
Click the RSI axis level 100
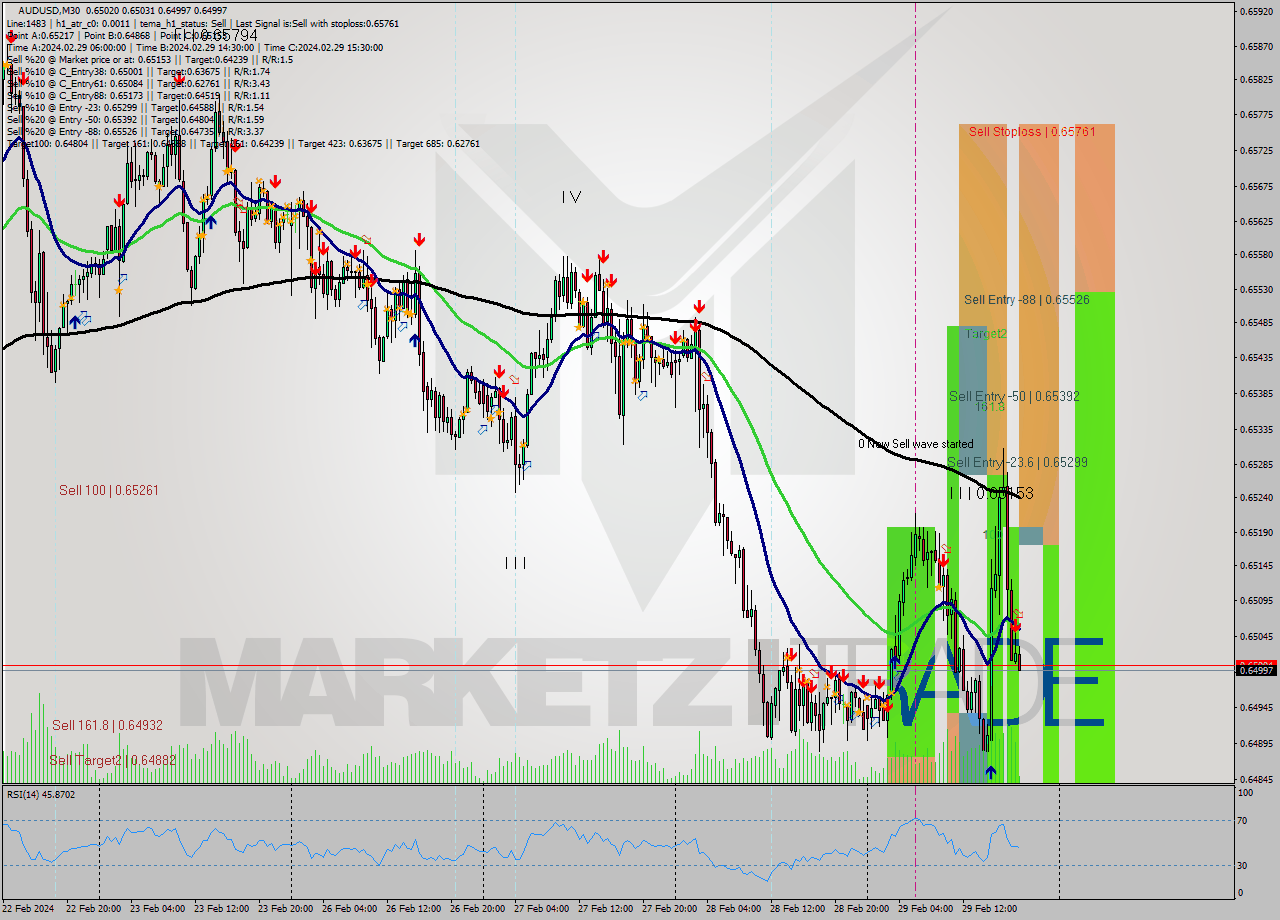[1247, 792]
